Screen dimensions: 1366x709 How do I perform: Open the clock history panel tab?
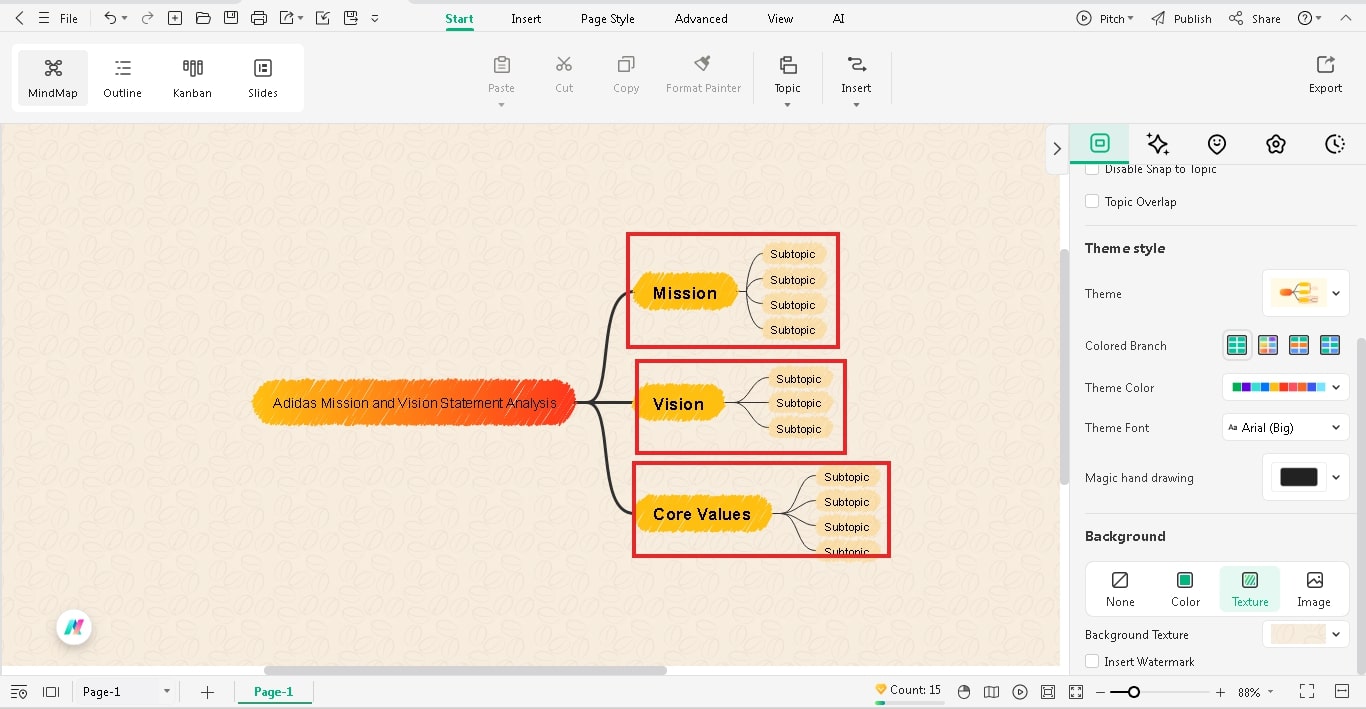click(1335, 144)
